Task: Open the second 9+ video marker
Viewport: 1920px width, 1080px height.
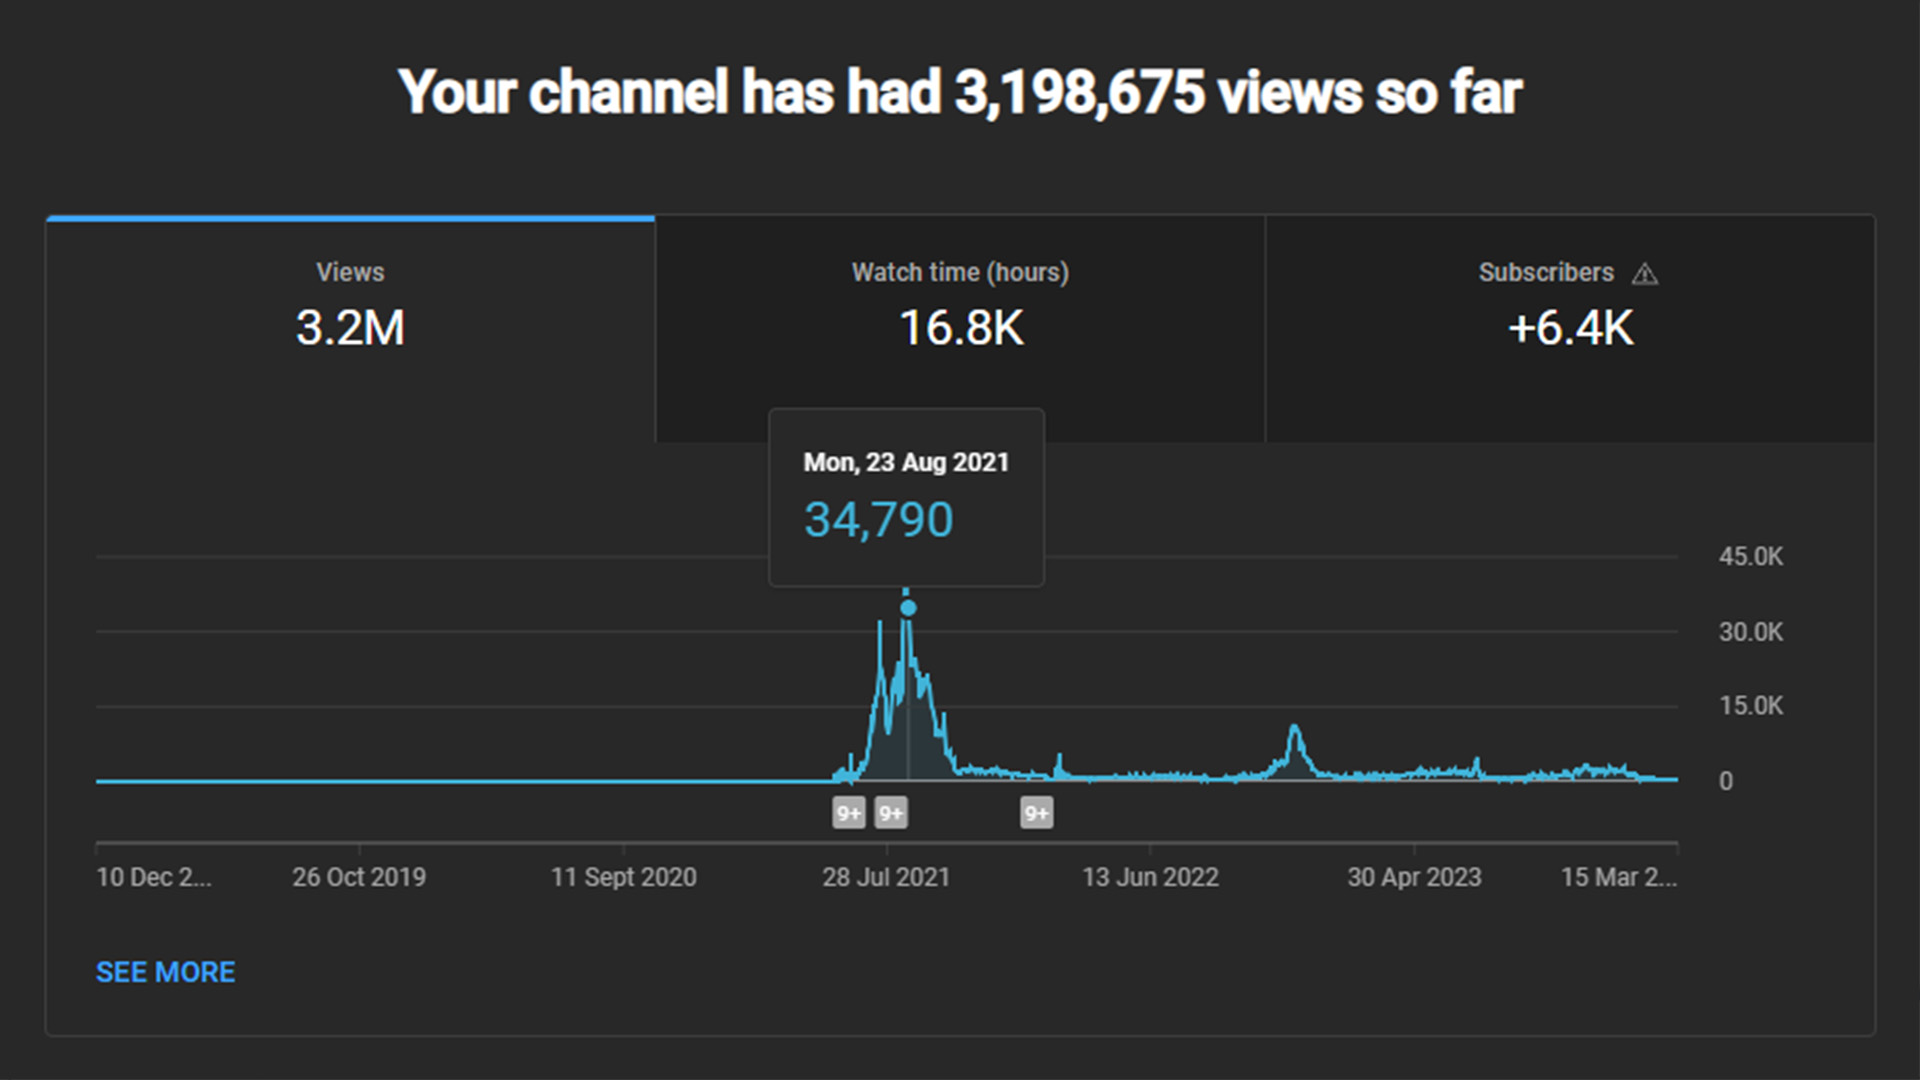Action: (x=890, y=813)
